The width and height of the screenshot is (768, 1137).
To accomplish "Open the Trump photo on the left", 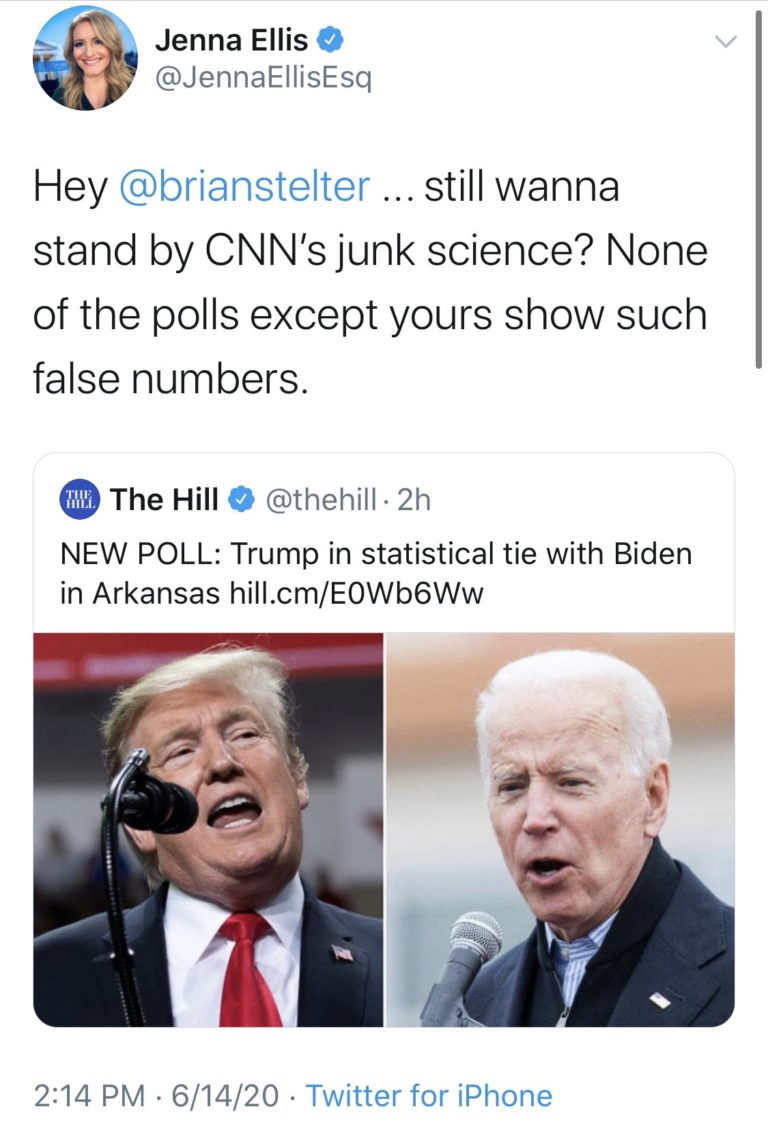I will (208, 829).
